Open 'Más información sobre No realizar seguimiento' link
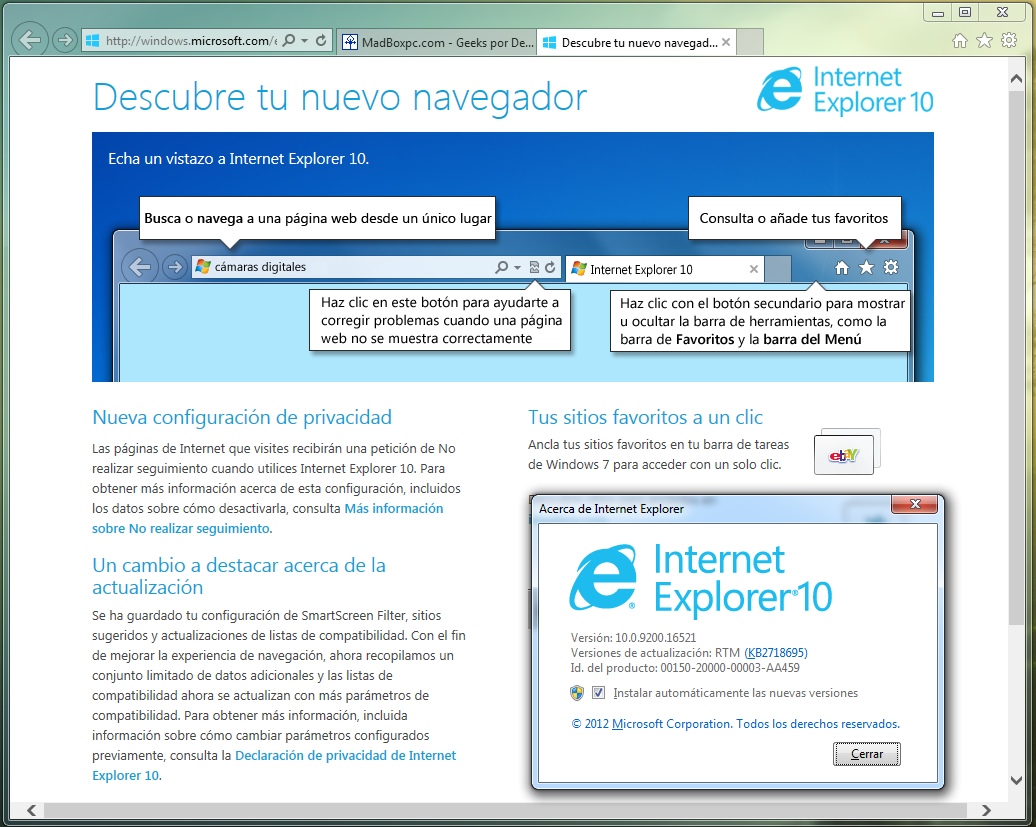The height and width of the screenshot is (827, 1036). [x=268, y=519]
